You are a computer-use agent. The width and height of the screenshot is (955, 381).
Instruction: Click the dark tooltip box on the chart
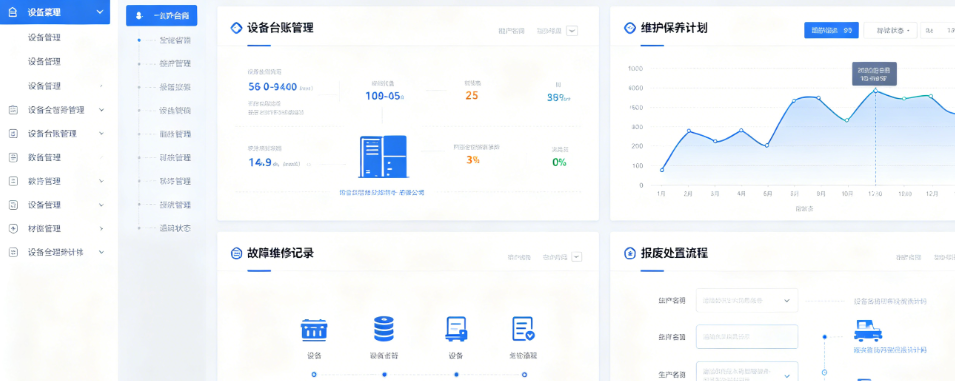pyautogui.click(x=874, y=74)
